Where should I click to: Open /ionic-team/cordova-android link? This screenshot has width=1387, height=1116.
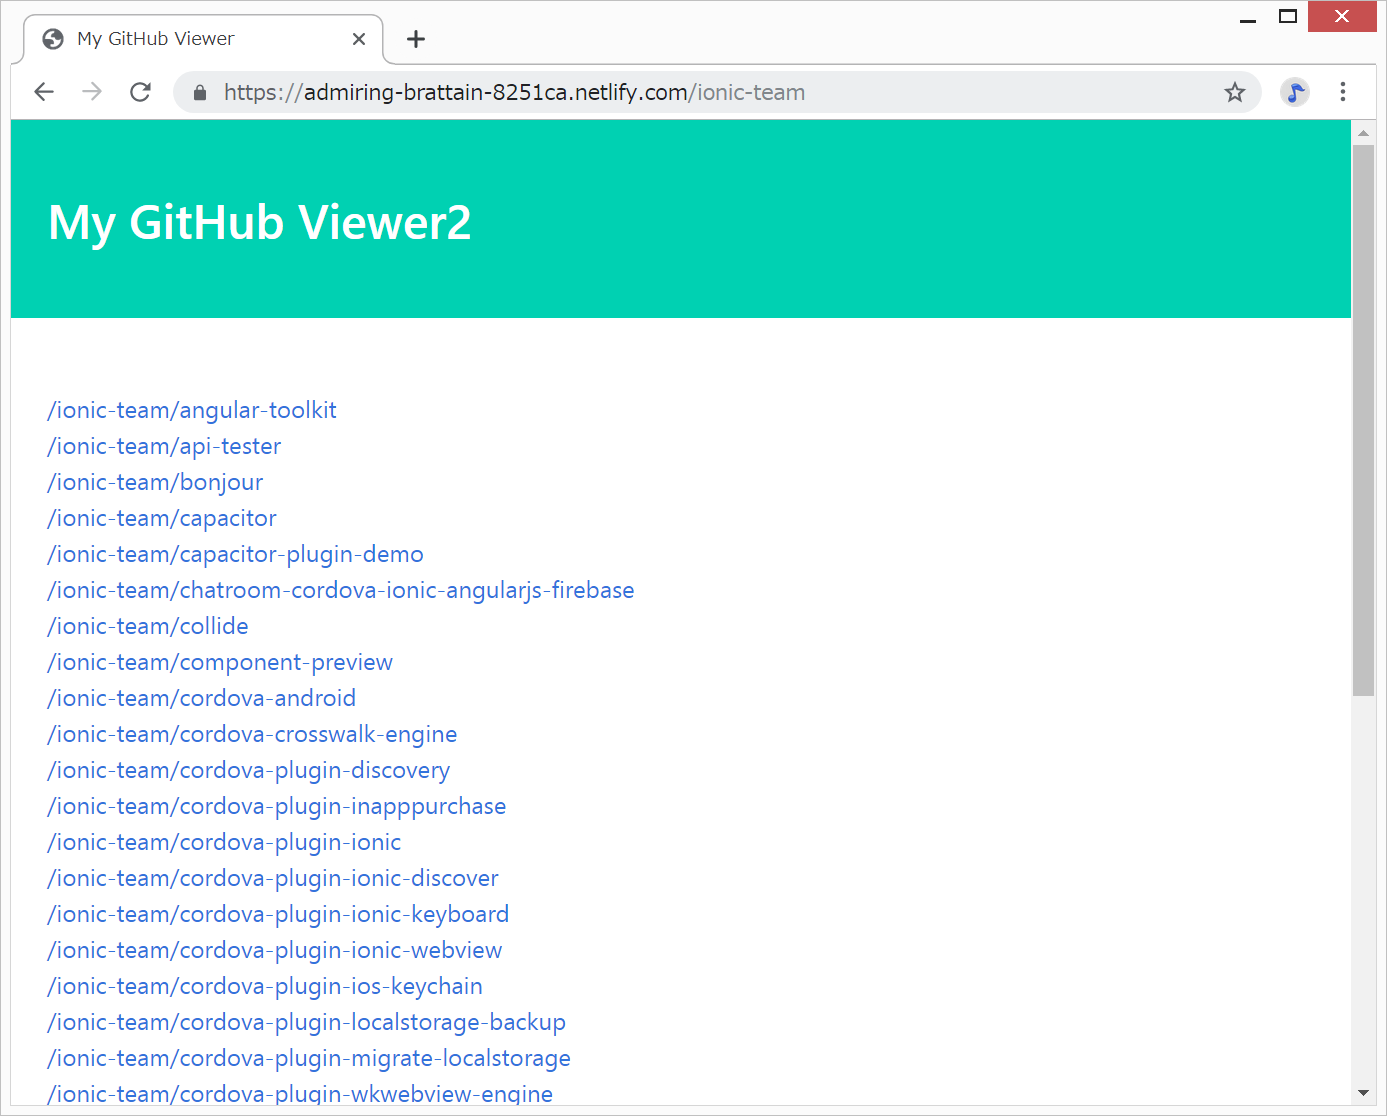point(201,698)
